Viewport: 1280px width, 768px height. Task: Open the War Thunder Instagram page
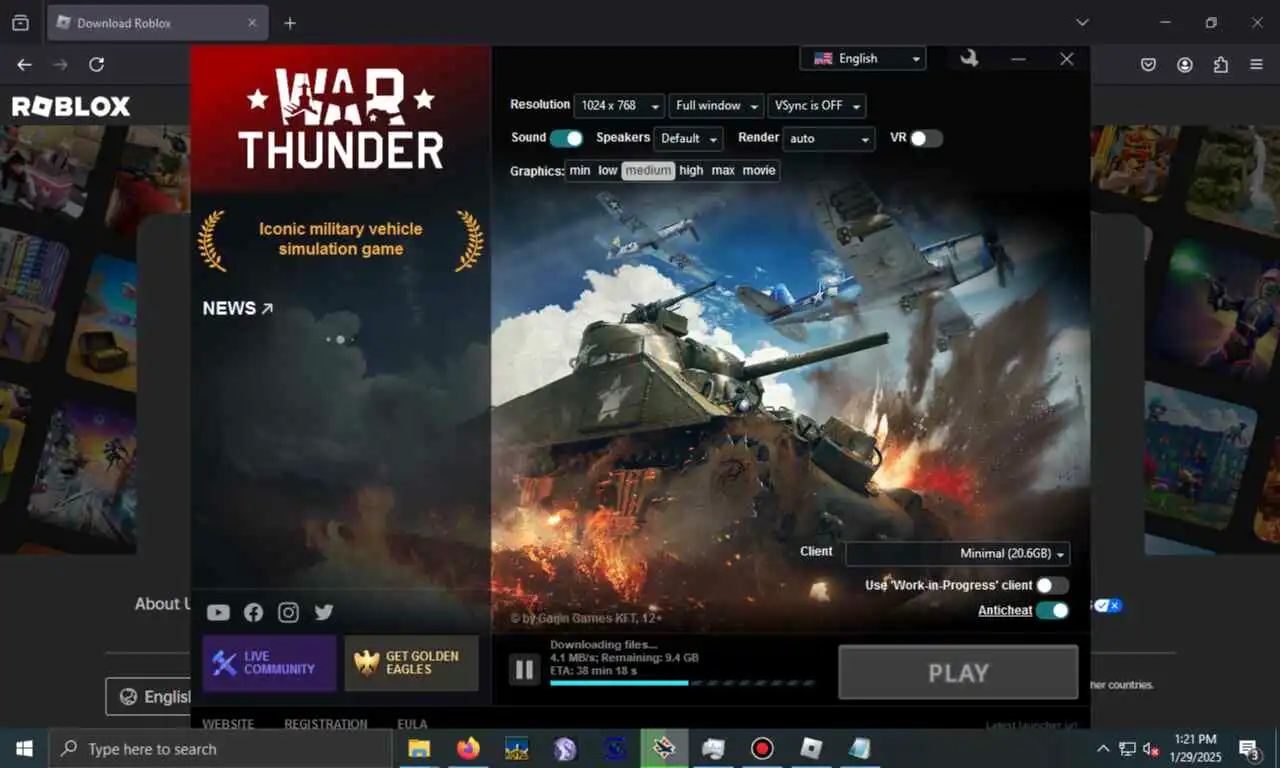[288, 612]
